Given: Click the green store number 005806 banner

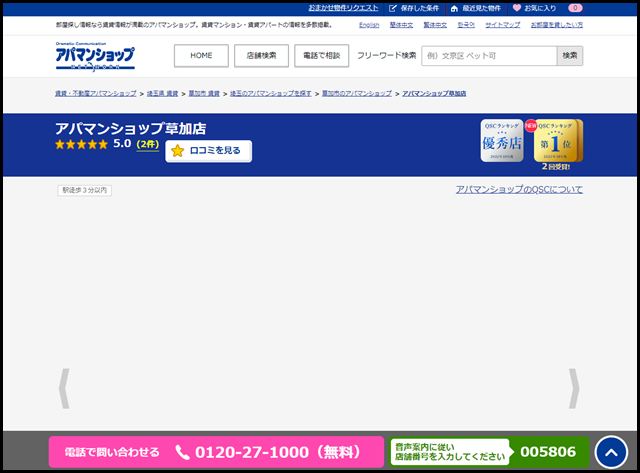Looking at the screenshot, I should (489, 452).
